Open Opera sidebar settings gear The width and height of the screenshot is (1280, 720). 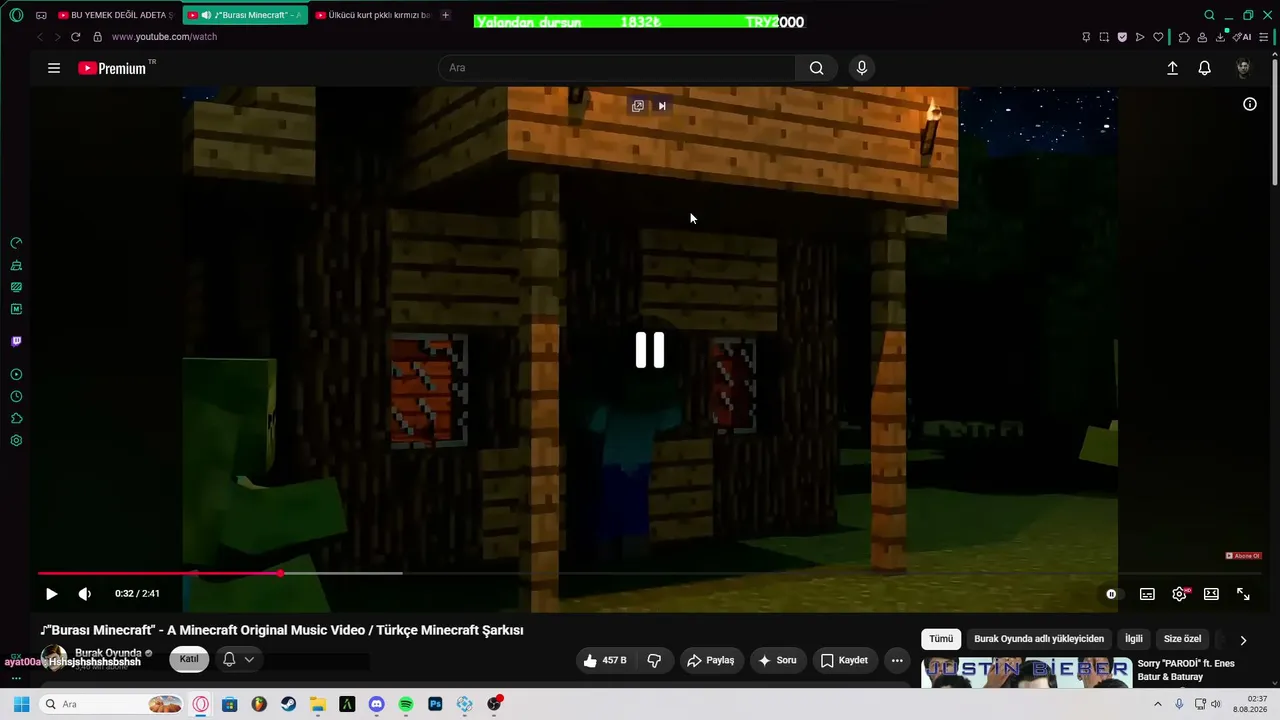(16, 441)
